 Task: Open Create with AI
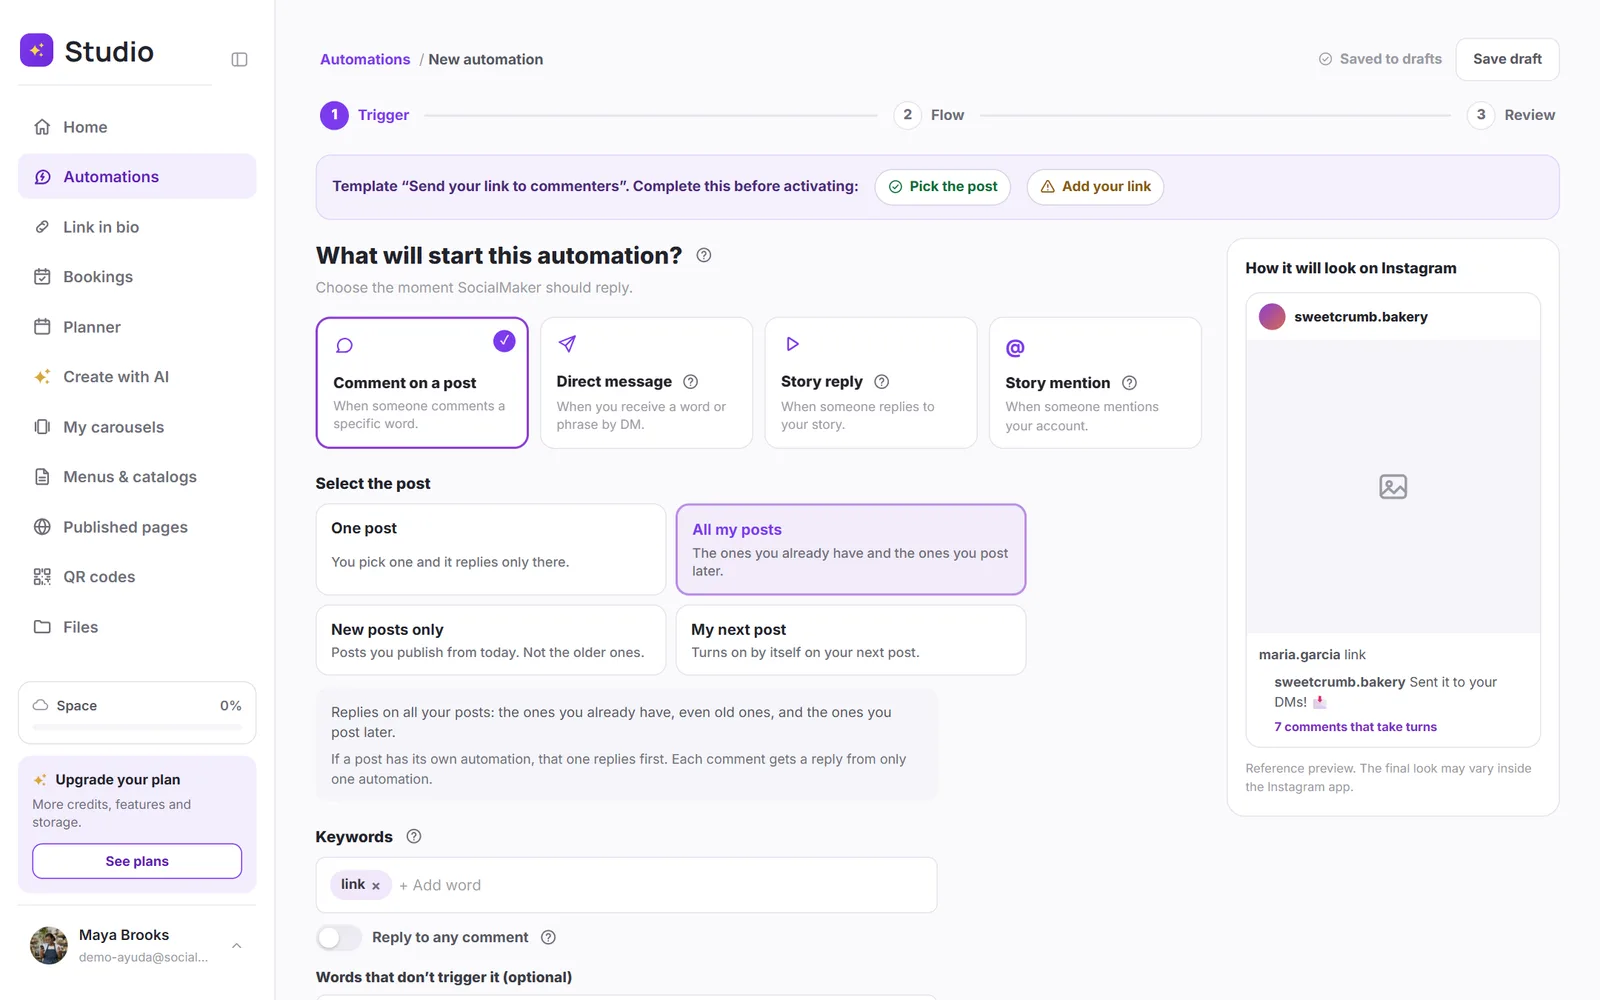coord(137,377)
